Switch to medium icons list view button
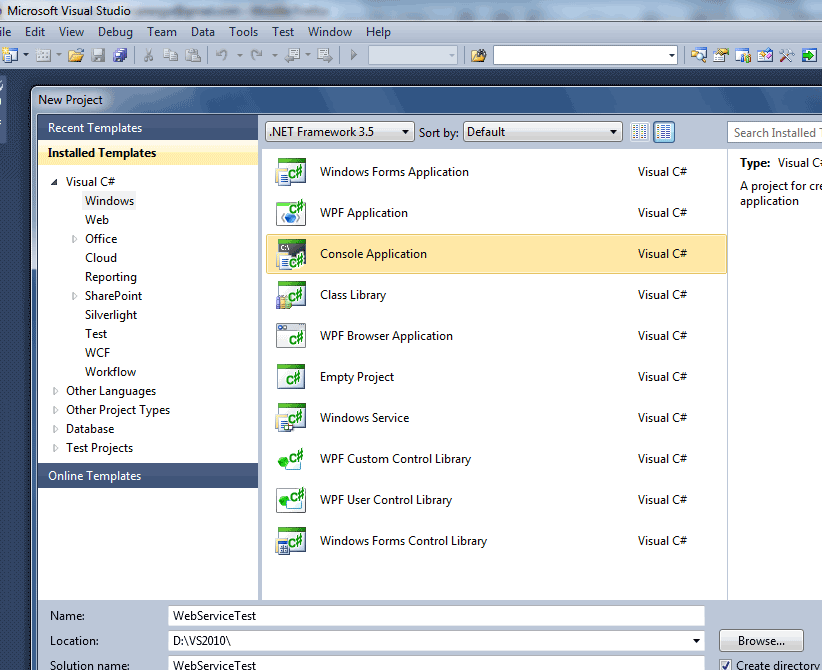Image resolution: width=822 pixels, height=670 pixels. click(664, 132)
